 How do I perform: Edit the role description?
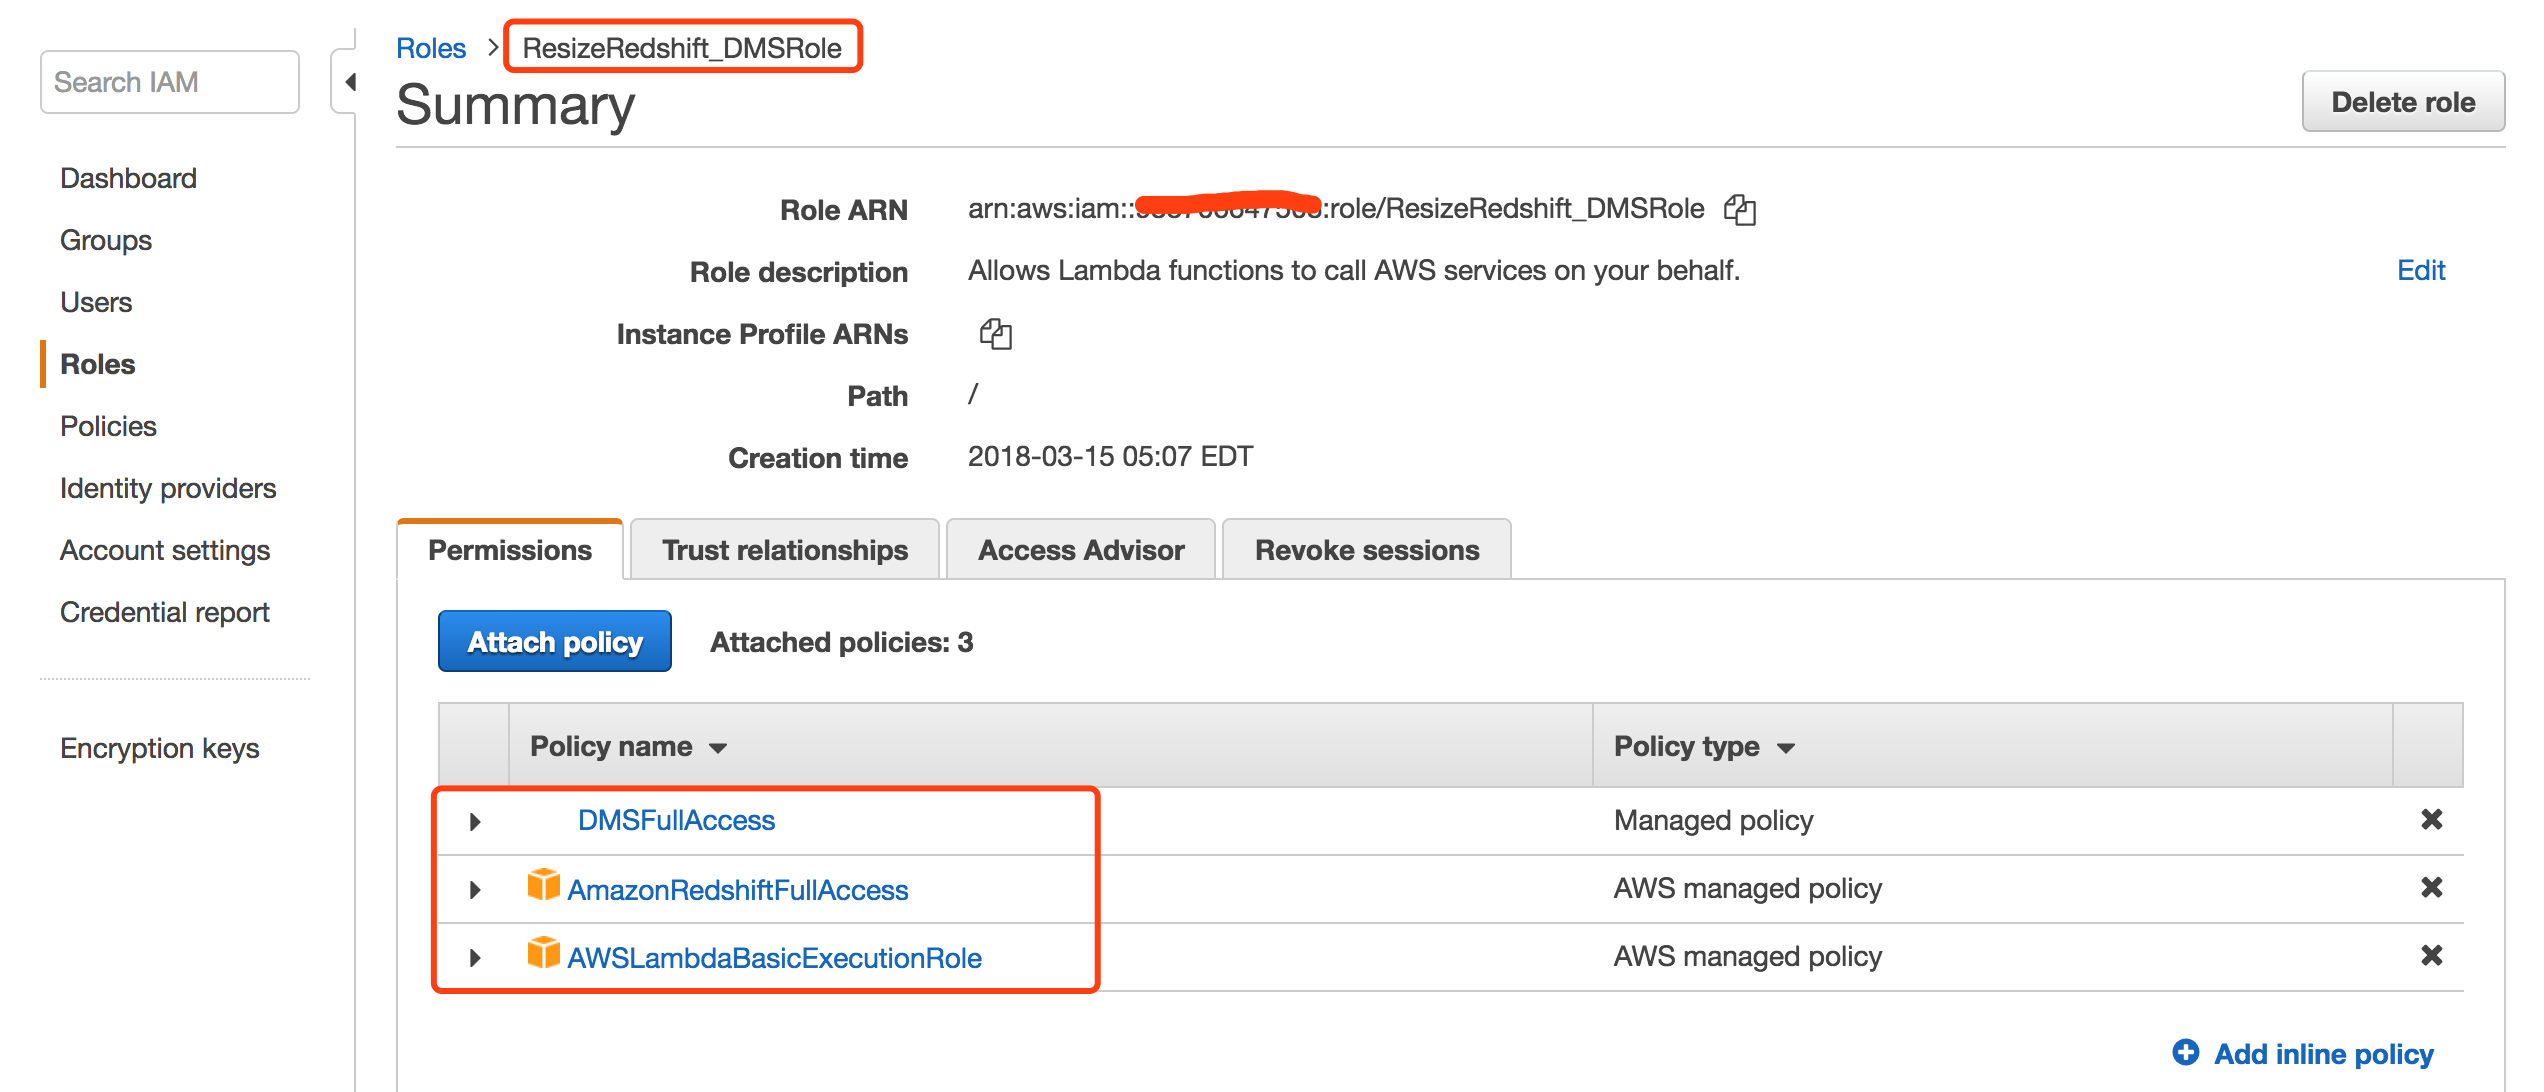pyautogui.click(x=2420, y=270)
